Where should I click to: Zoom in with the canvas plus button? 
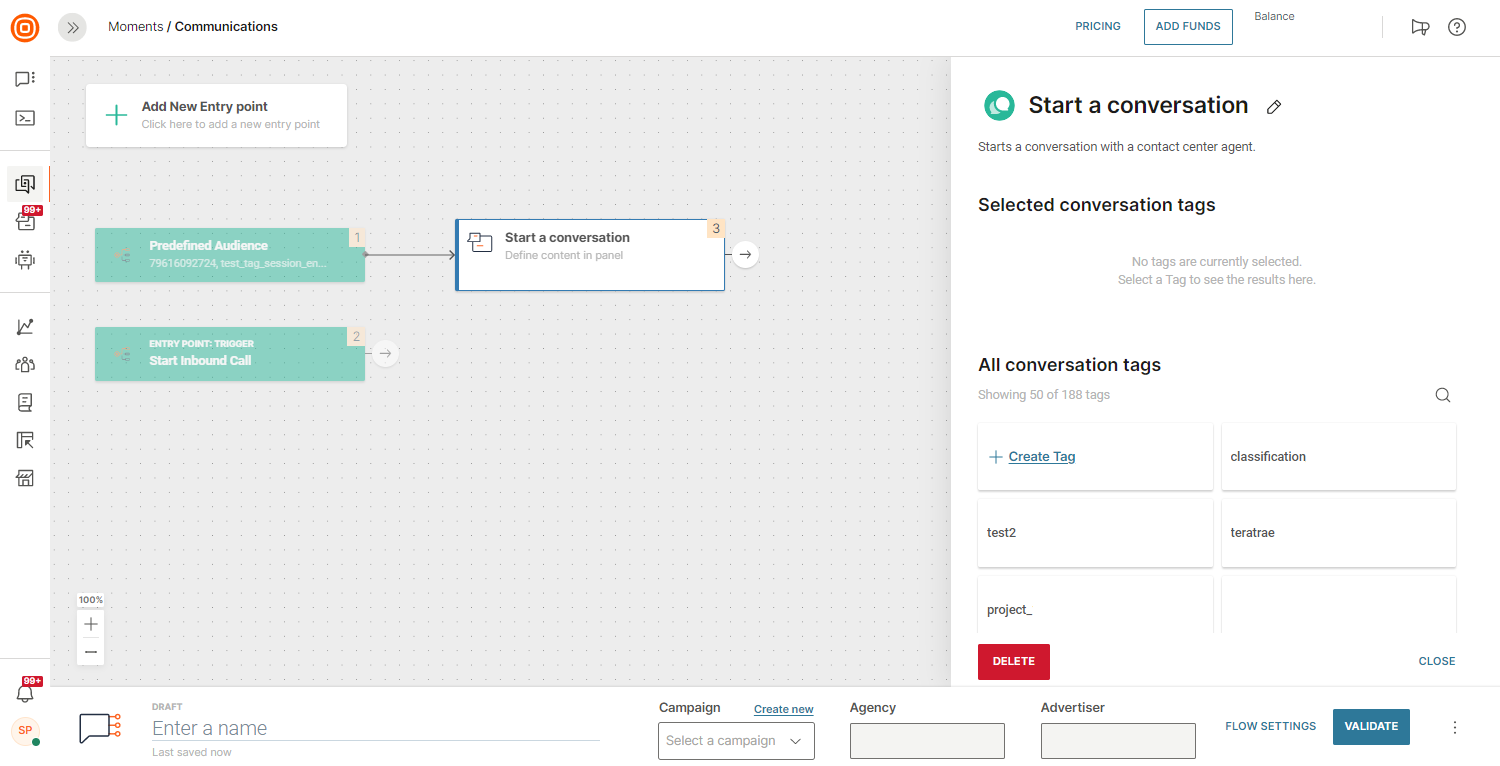coord(91,624)
